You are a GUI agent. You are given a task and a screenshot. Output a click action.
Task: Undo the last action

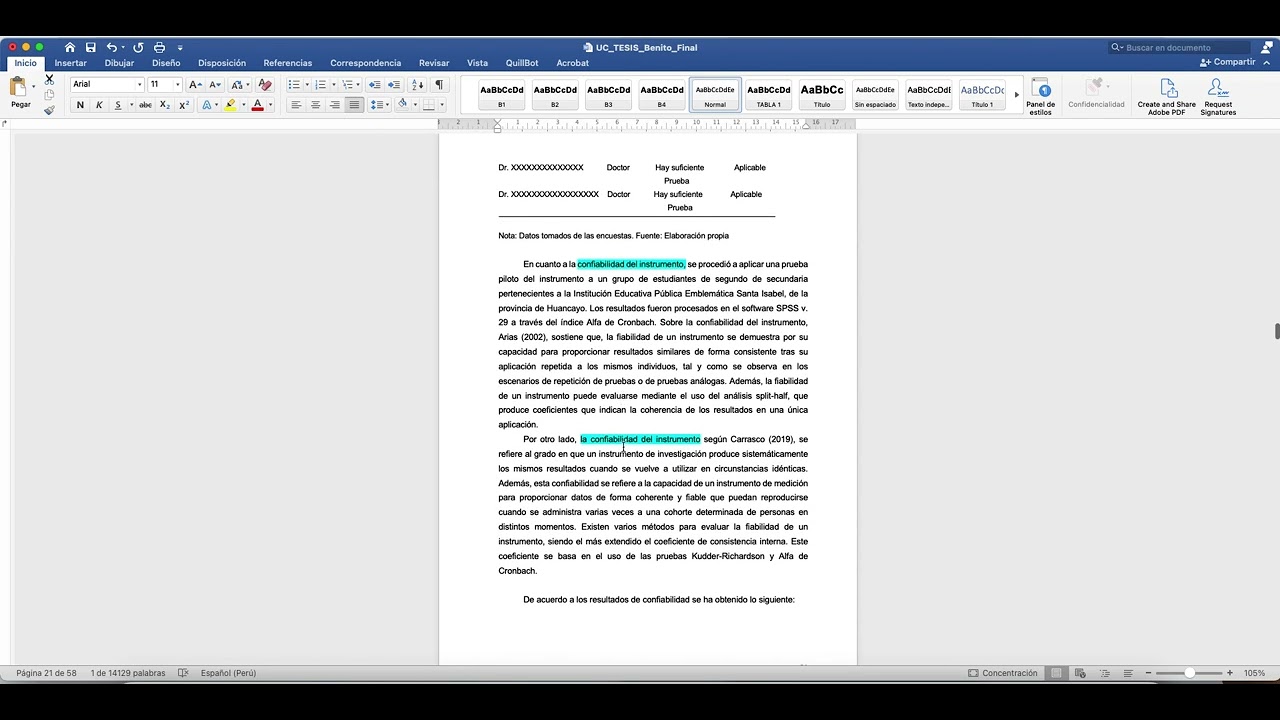[111, 47]
